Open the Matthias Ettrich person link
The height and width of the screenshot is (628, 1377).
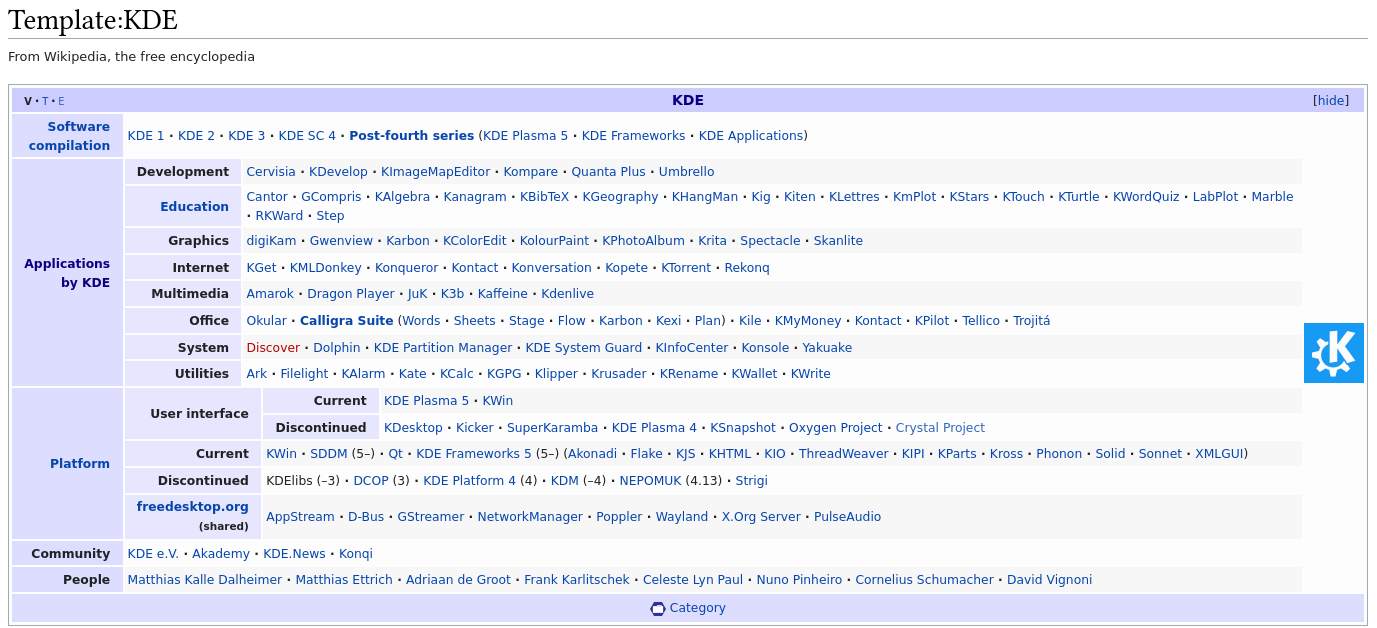coord(343,580)
